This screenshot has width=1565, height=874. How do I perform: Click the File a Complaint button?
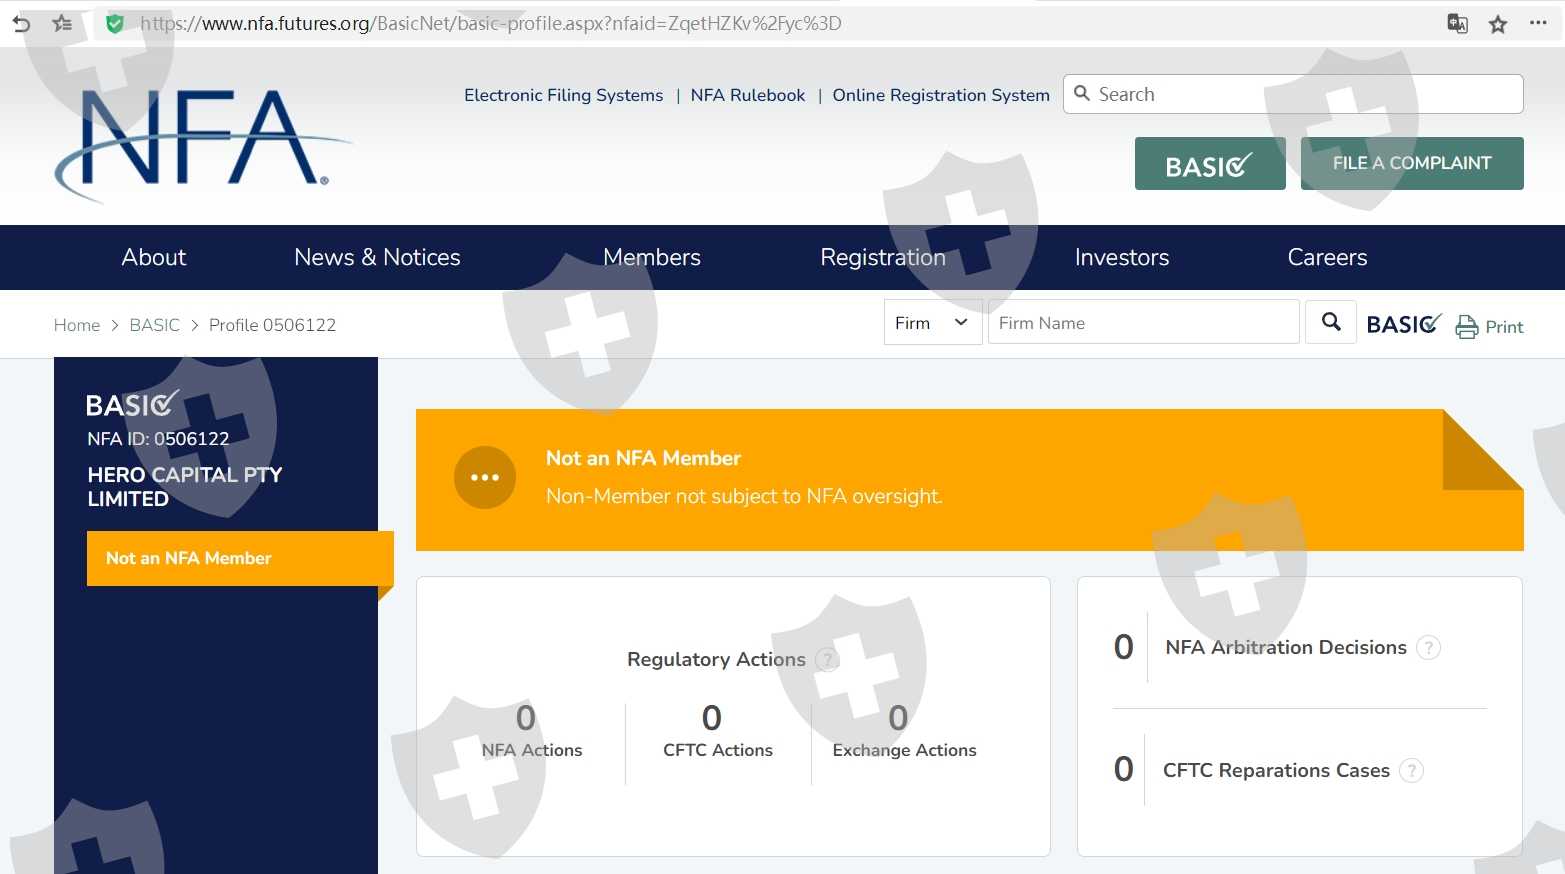click(x=1412, y=163)
